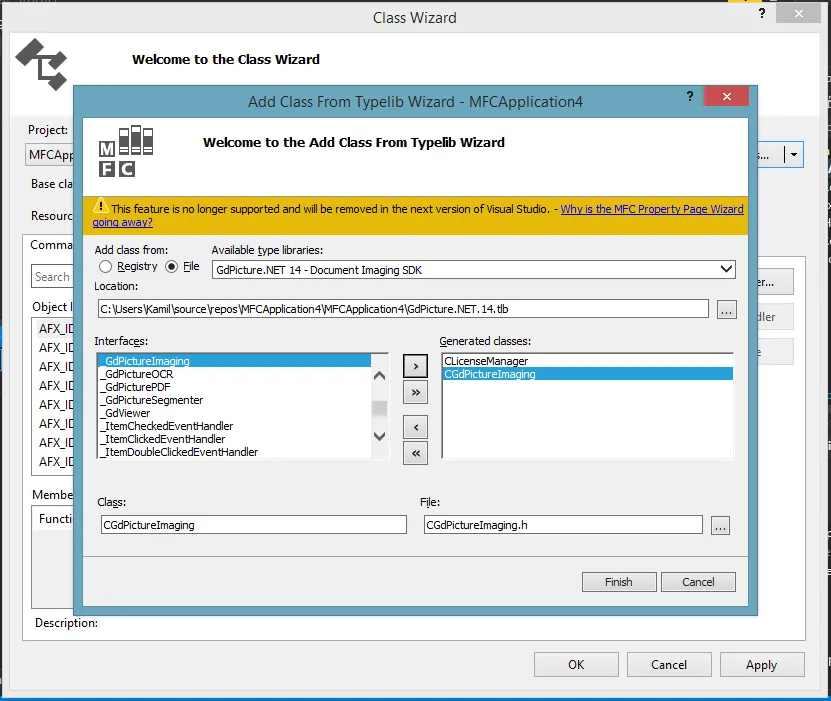
Task: Select the File radio button
Action: click(x=171, y=267)
